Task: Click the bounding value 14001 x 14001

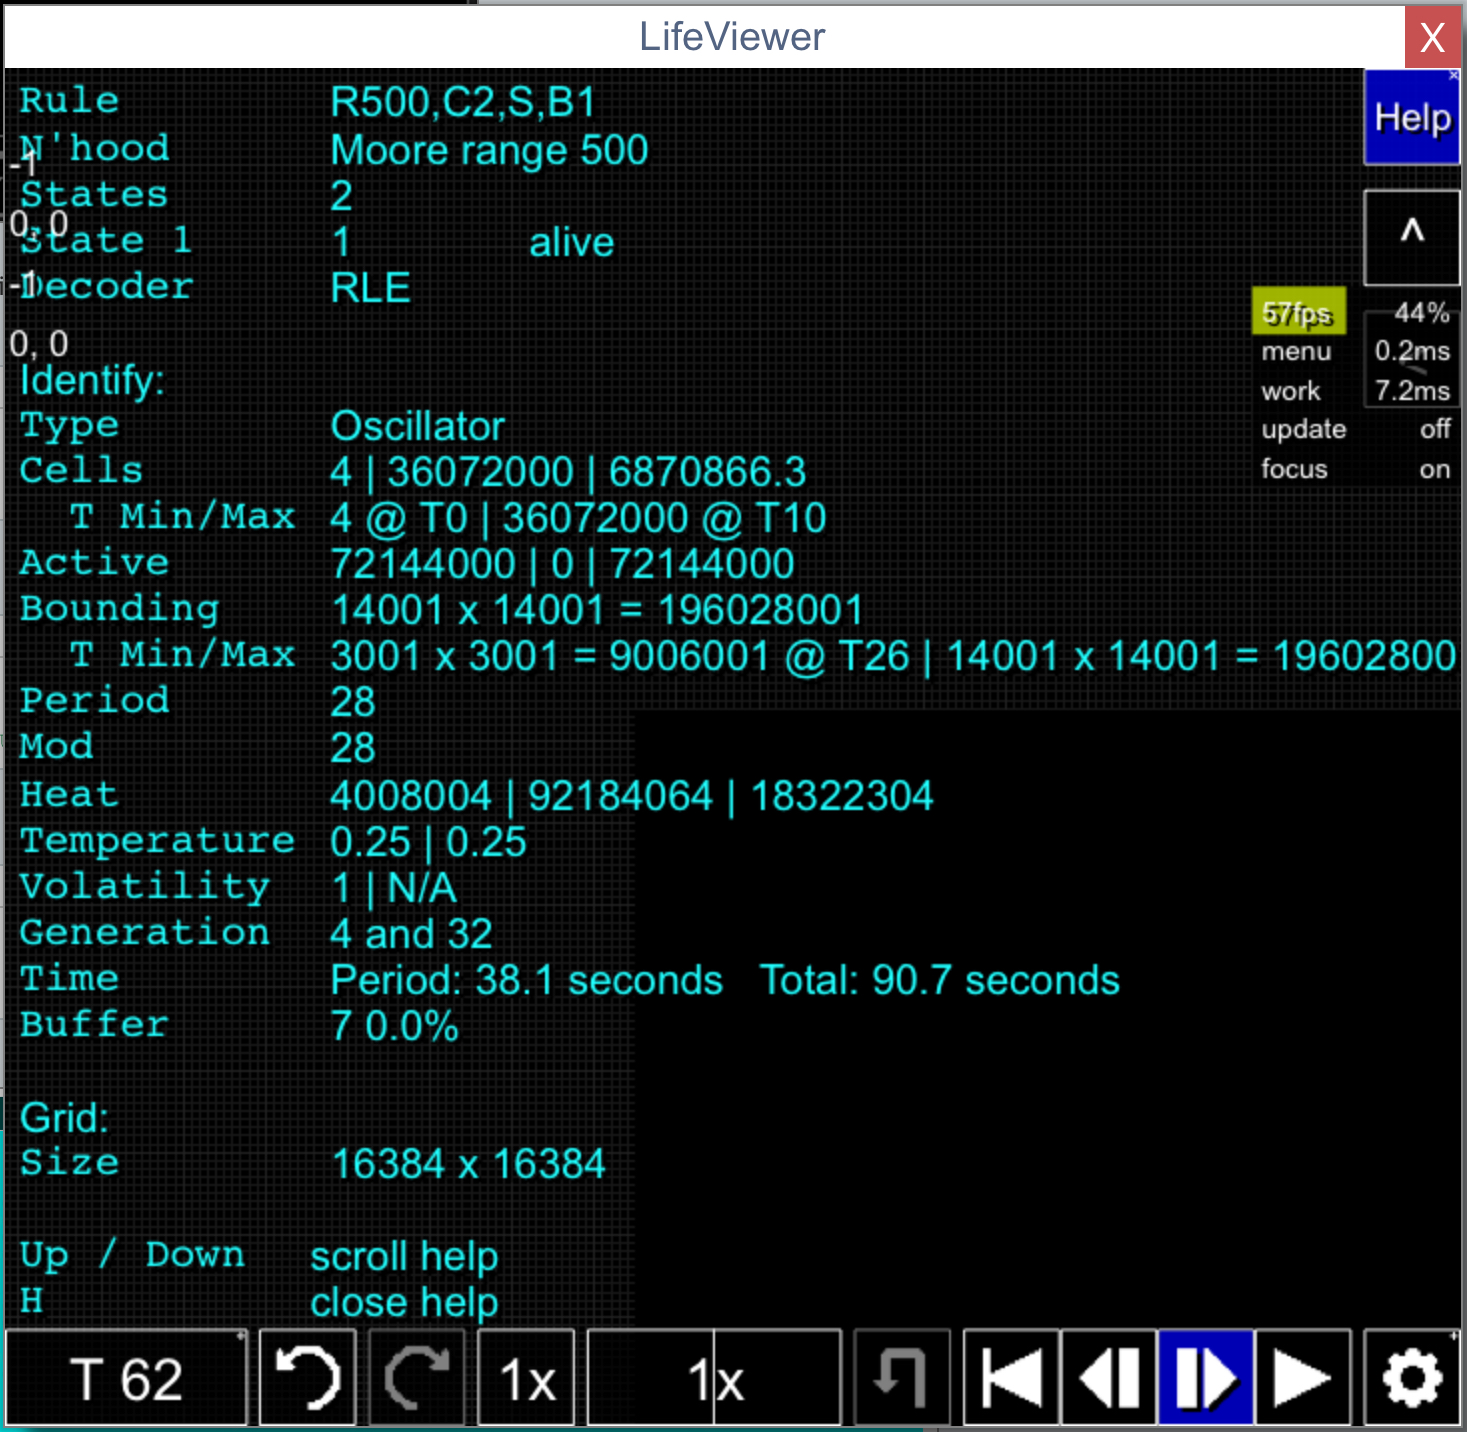Action: click(597, 610)
